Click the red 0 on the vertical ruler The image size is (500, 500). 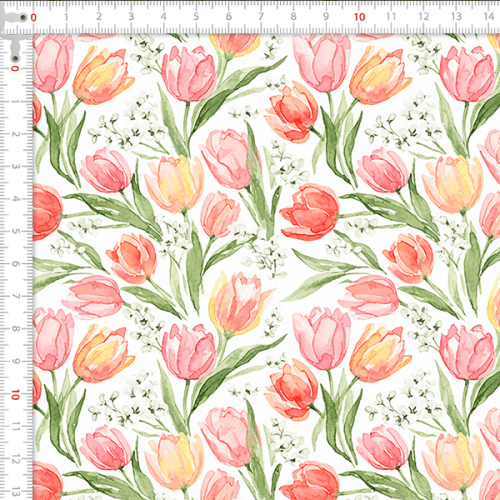click(x=15, y=68)
